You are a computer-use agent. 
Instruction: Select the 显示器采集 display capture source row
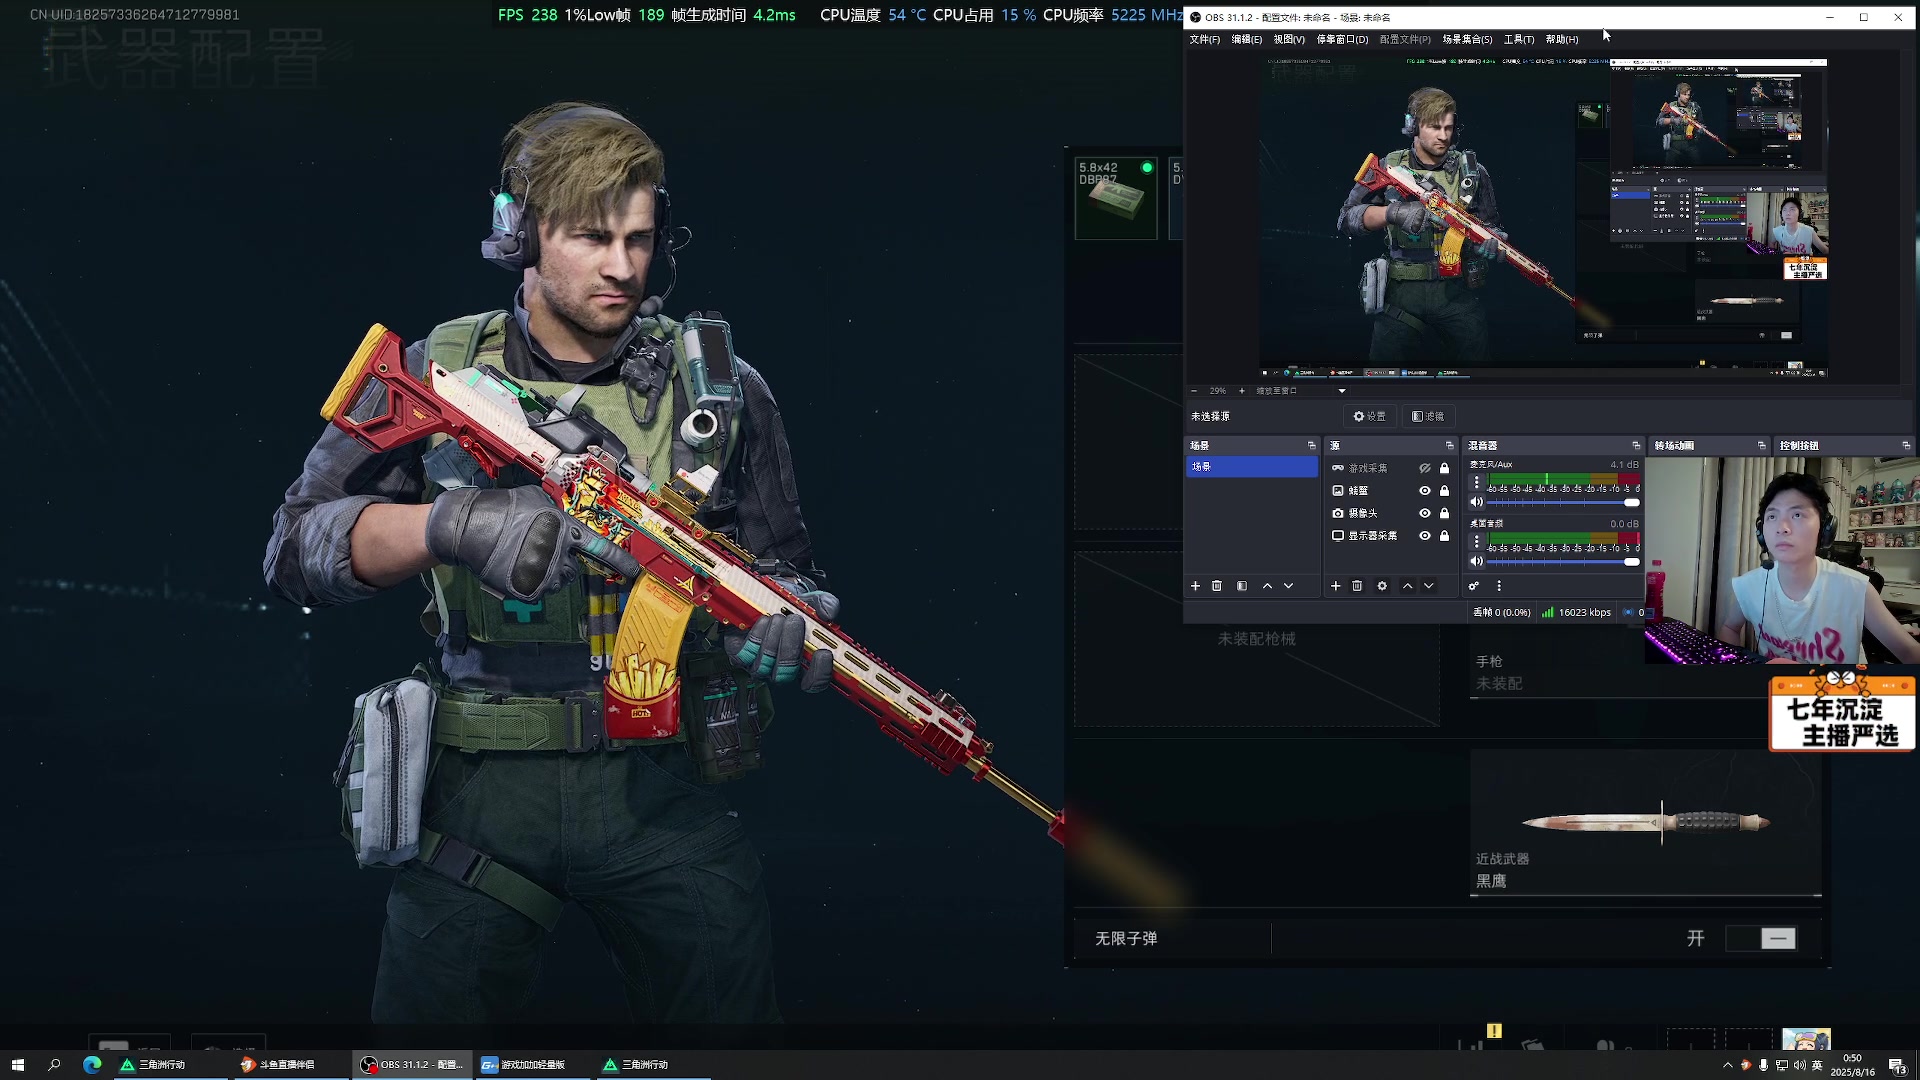coord(1390,536)
